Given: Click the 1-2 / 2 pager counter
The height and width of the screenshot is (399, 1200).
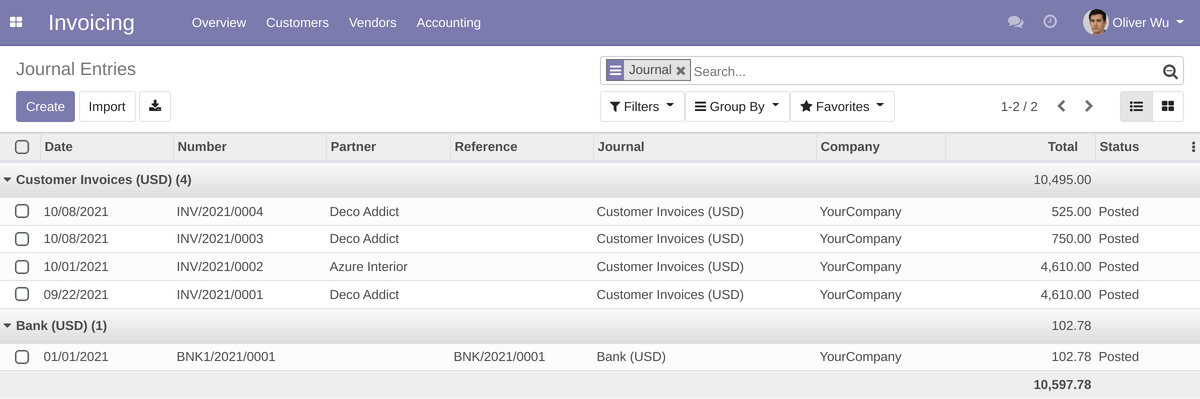Looking at the screenshot, I should (1019, 107).
